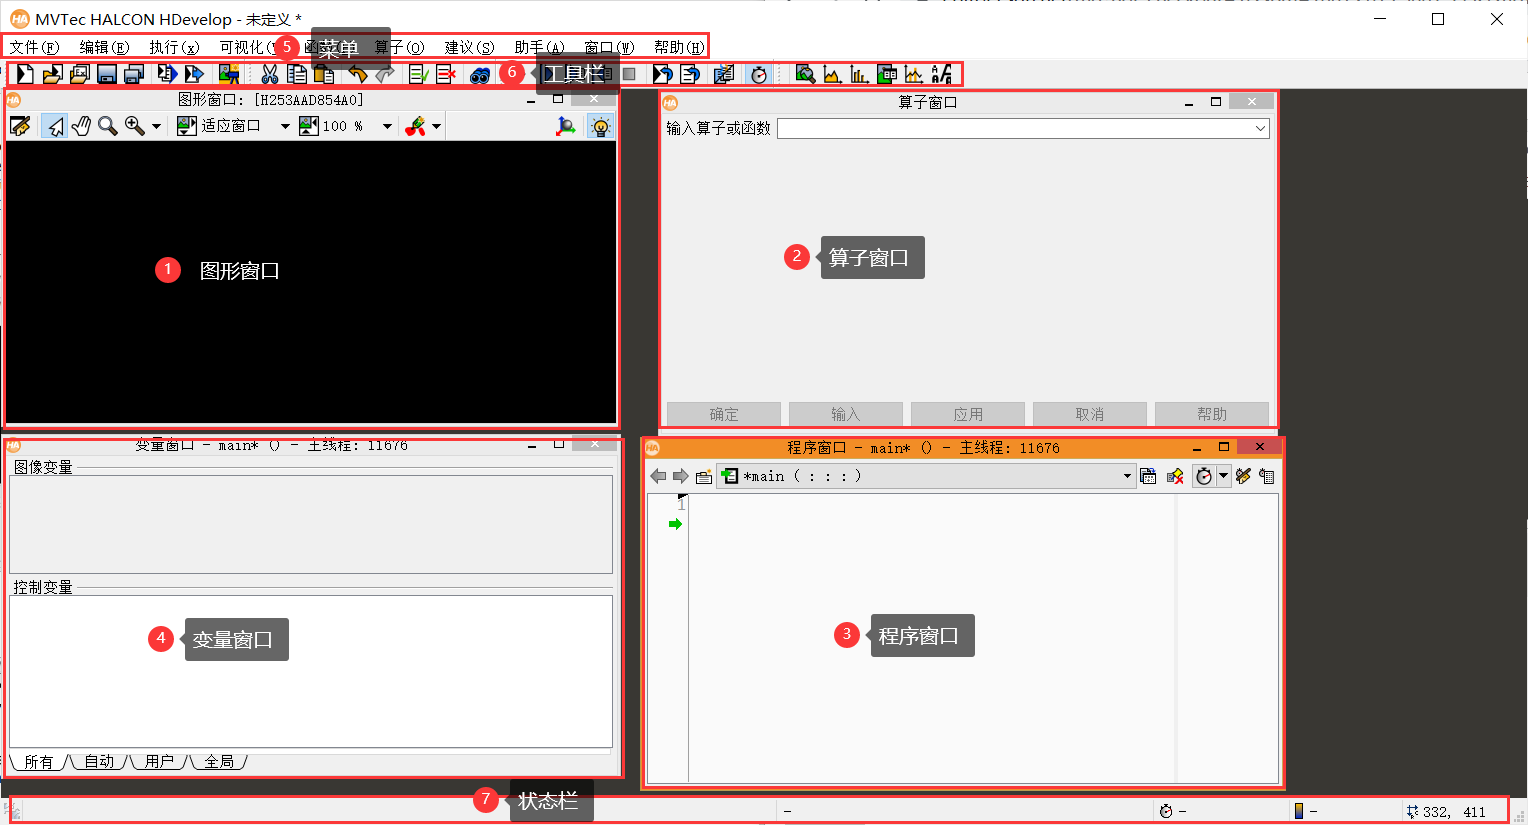Toggle the Select pointer tool in graphics window

coord(55,126)
